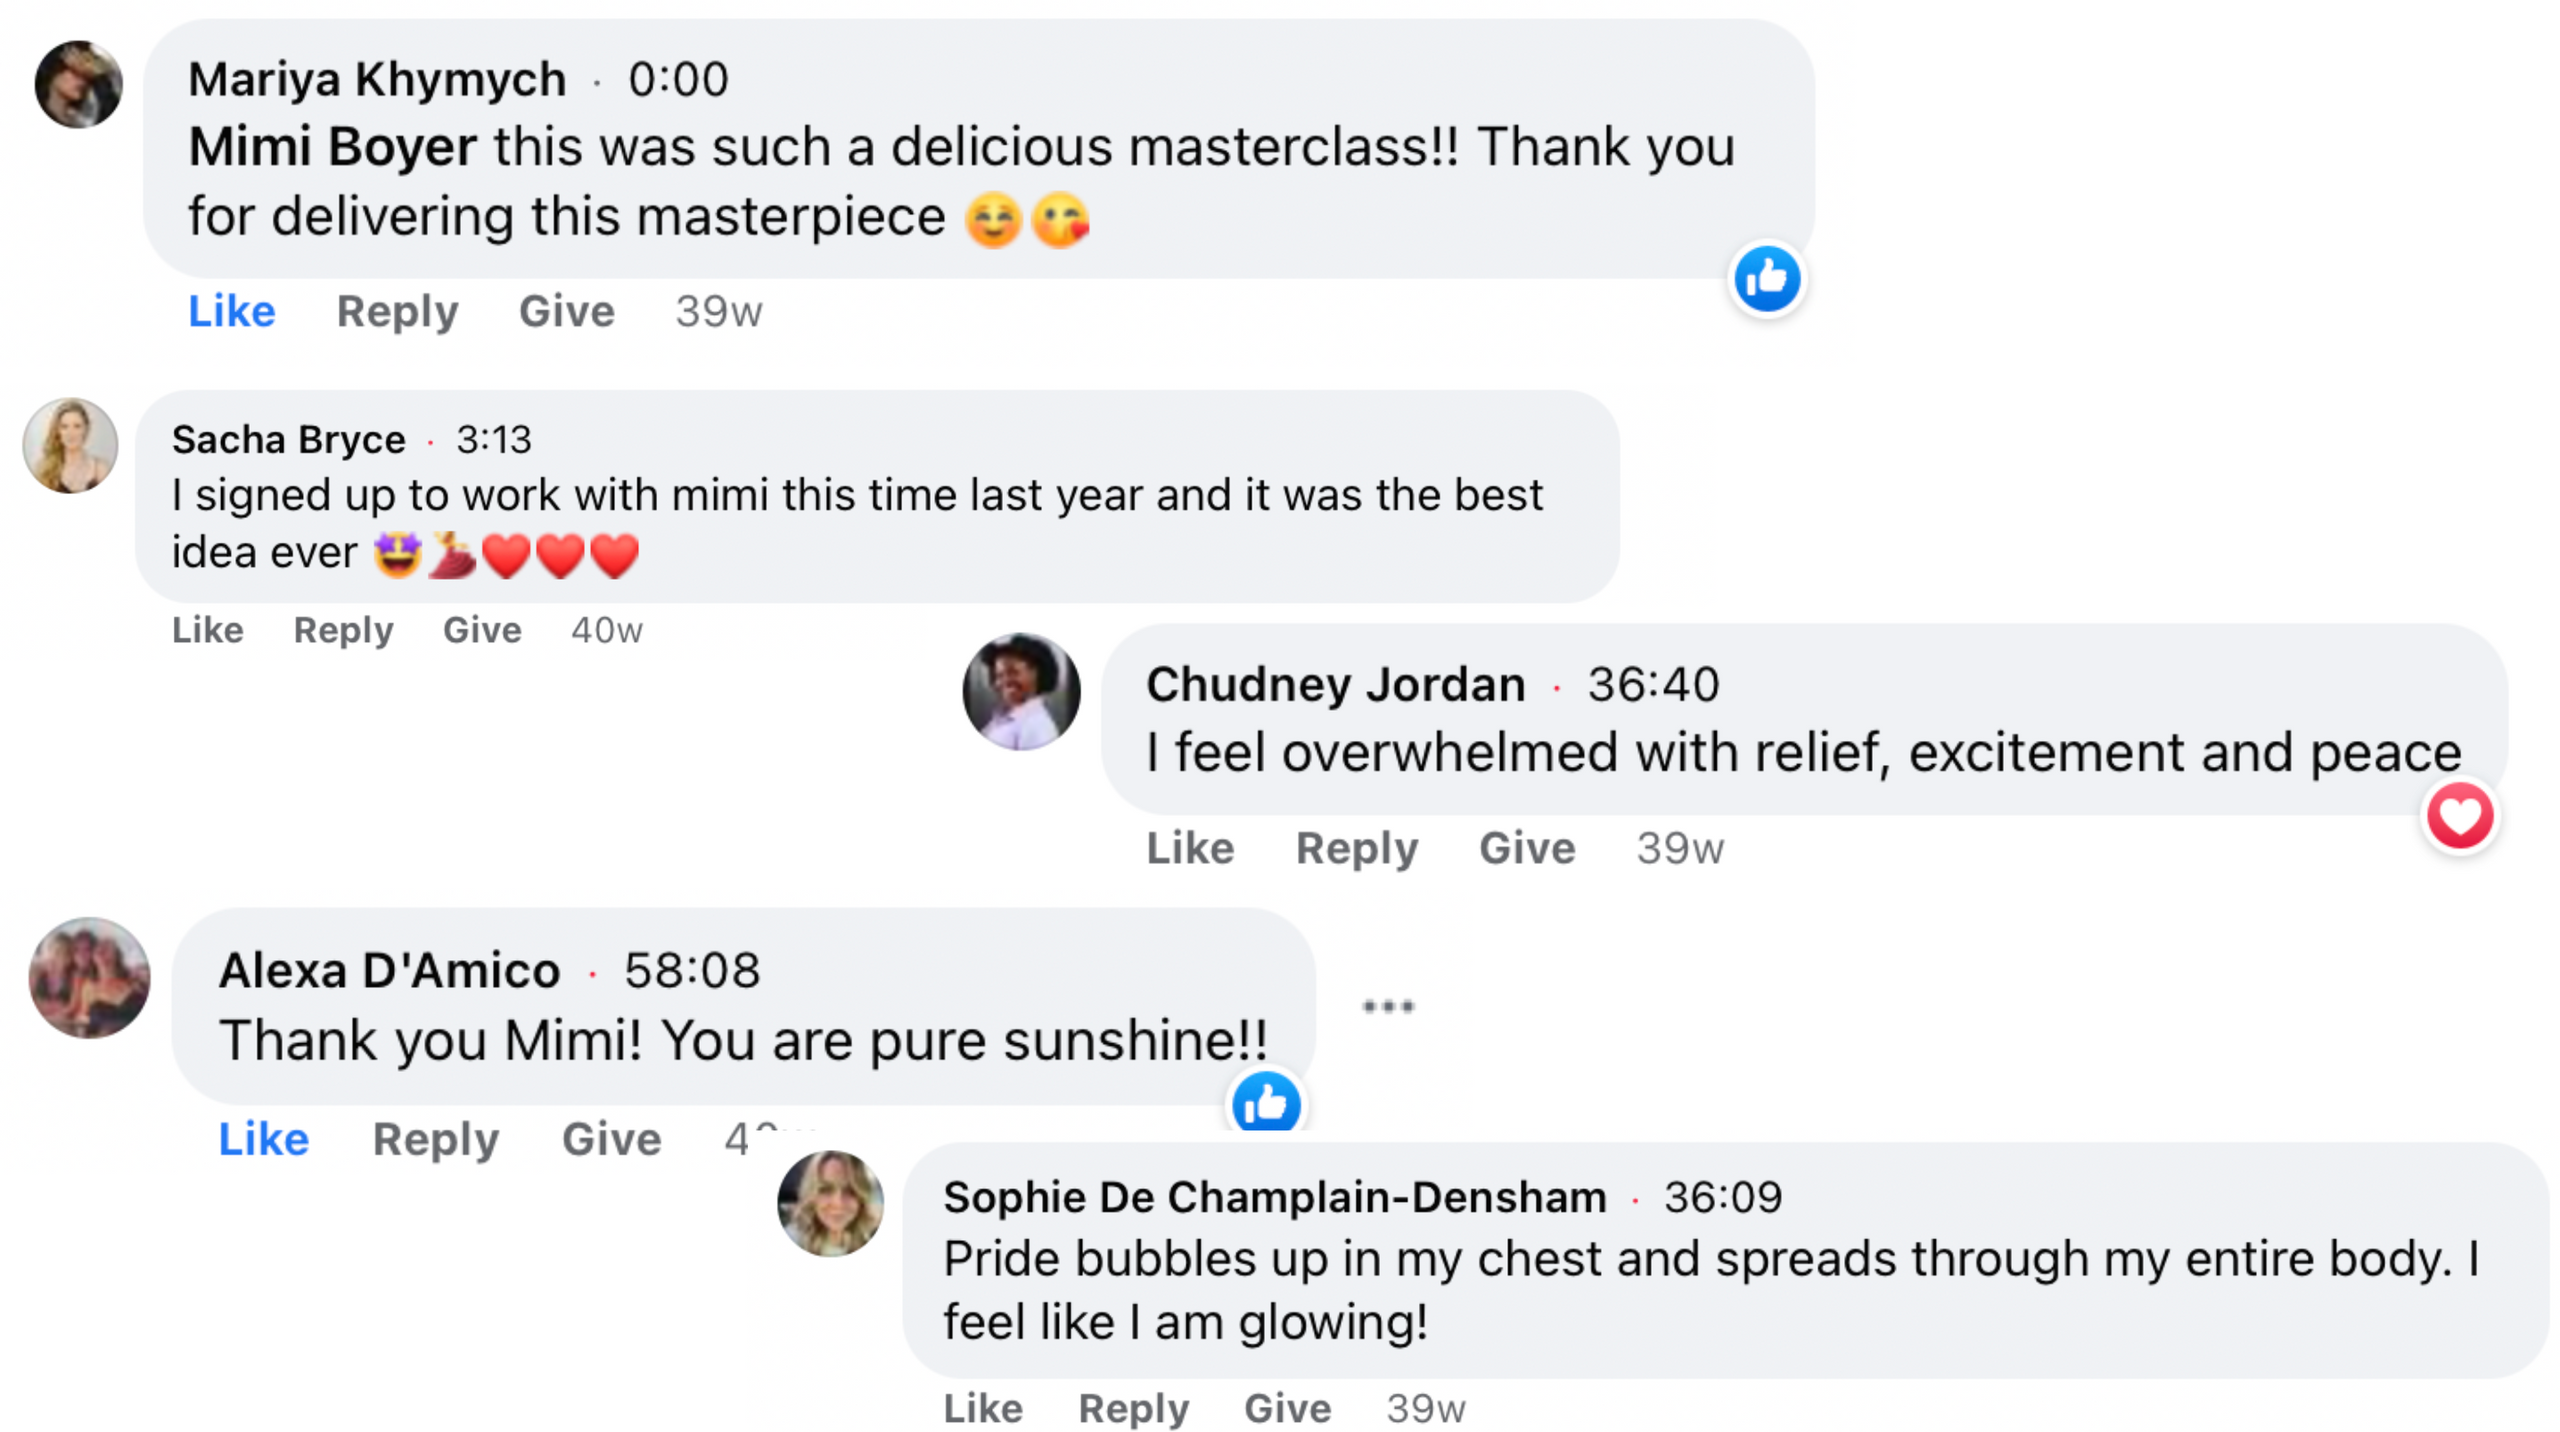This screenshot has width=2560, height=1432.
Task: Click the heart reaction on Chudney Jordan's comment
Action: tap(2458, 815)
